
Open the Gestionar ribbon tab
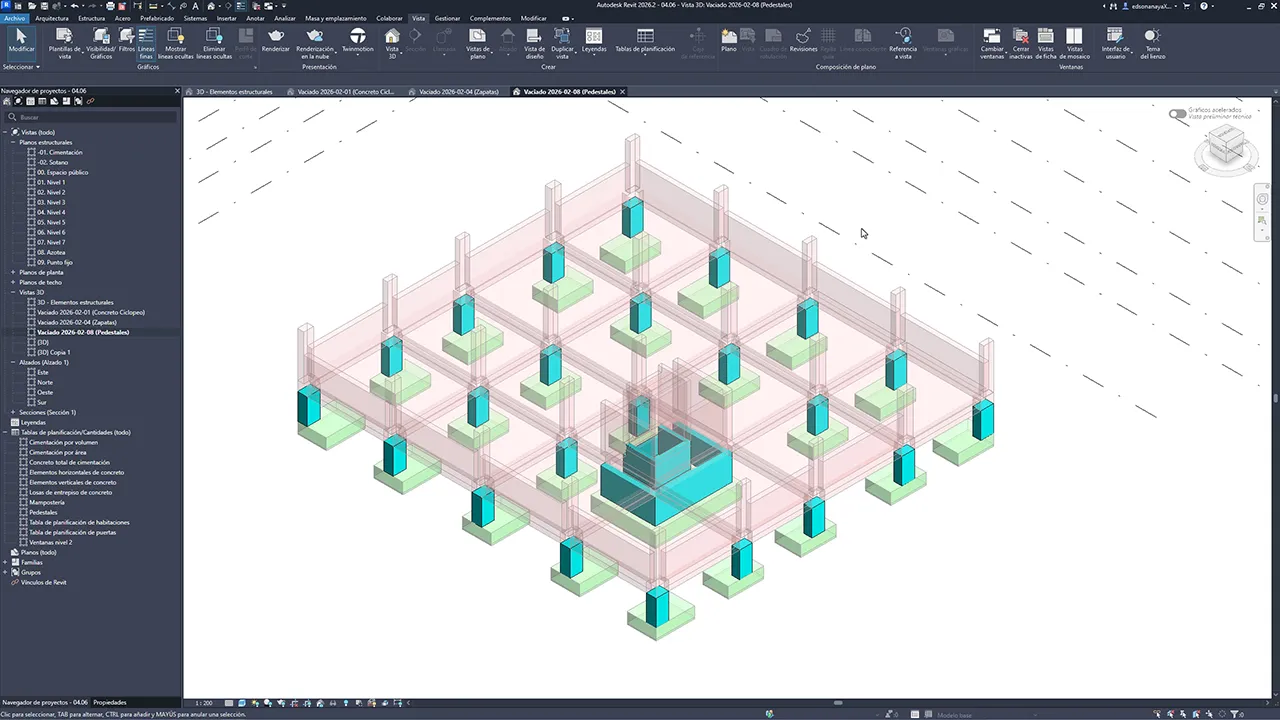[447, 18]
